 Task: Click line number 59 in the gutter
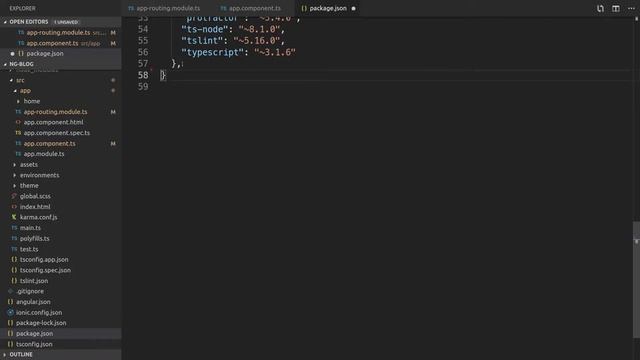143,87
